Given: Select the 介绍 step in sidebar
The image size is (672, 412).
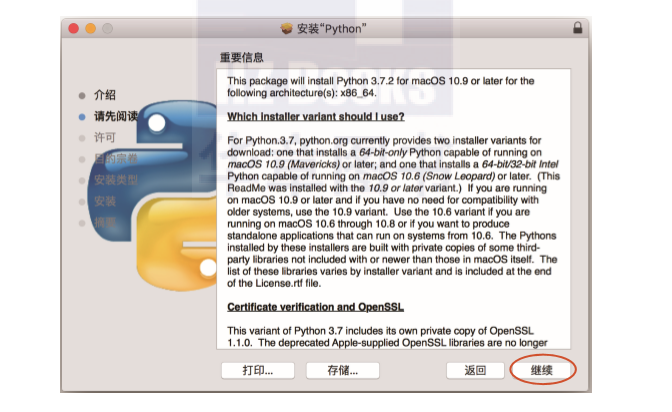Looking at the screenshot, I should tap(105, 95).
